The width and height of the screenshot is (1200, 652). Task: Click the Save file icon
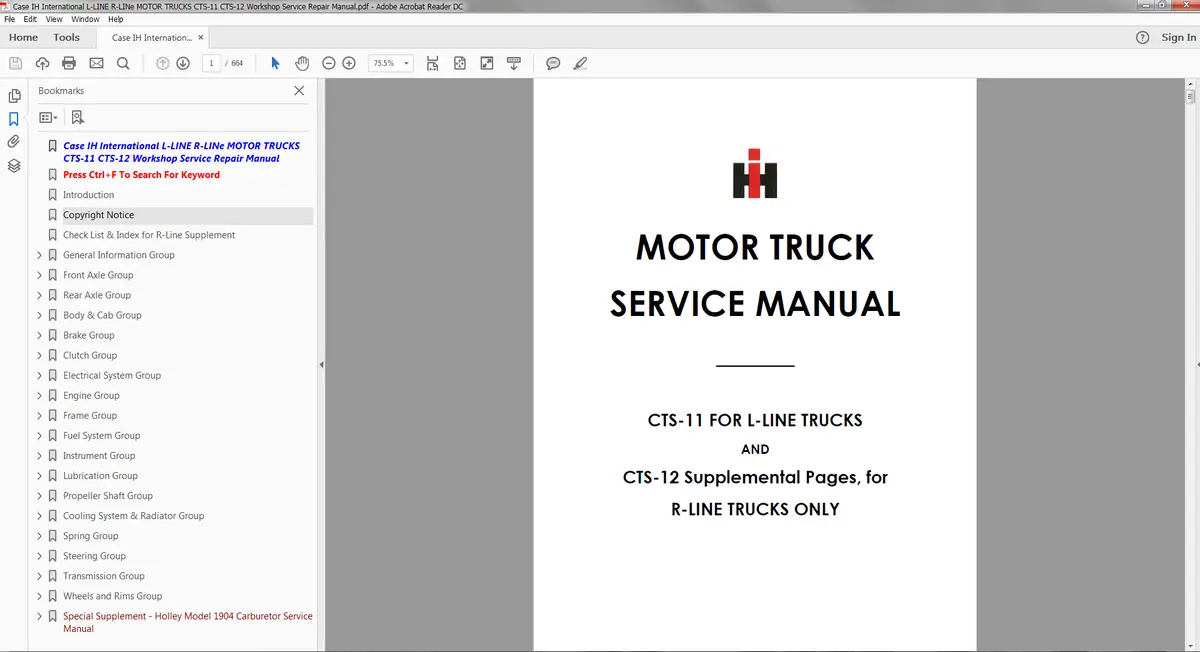(x=15, y=63)
